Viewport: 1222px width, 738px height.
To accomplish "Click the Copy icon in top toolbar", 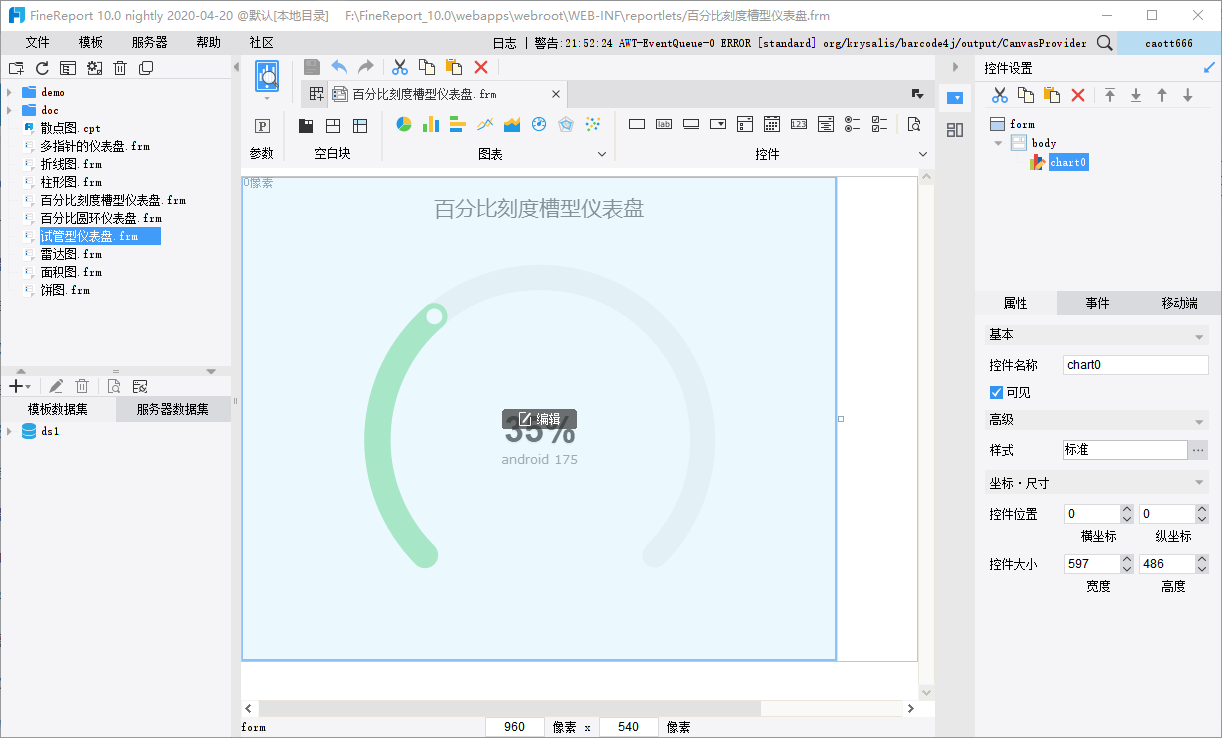I will point(427,67).
